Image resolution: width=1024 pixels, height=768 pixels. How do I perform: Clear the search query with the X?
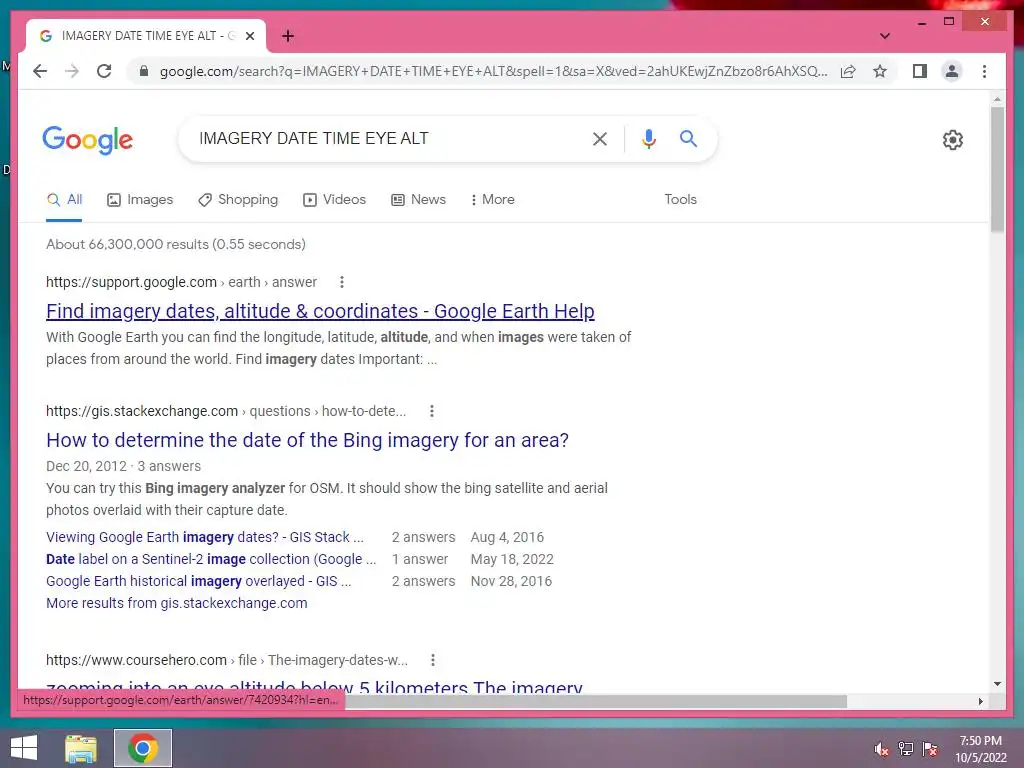click(600, 138)
